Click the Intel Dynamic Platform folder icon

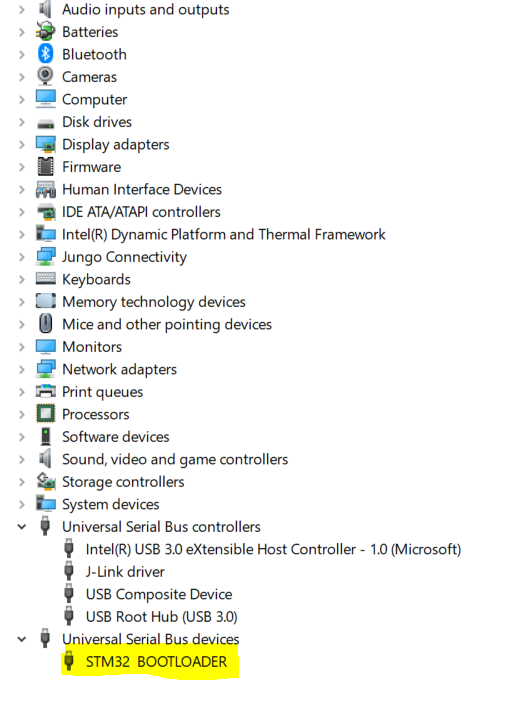(x=45, y=234)
